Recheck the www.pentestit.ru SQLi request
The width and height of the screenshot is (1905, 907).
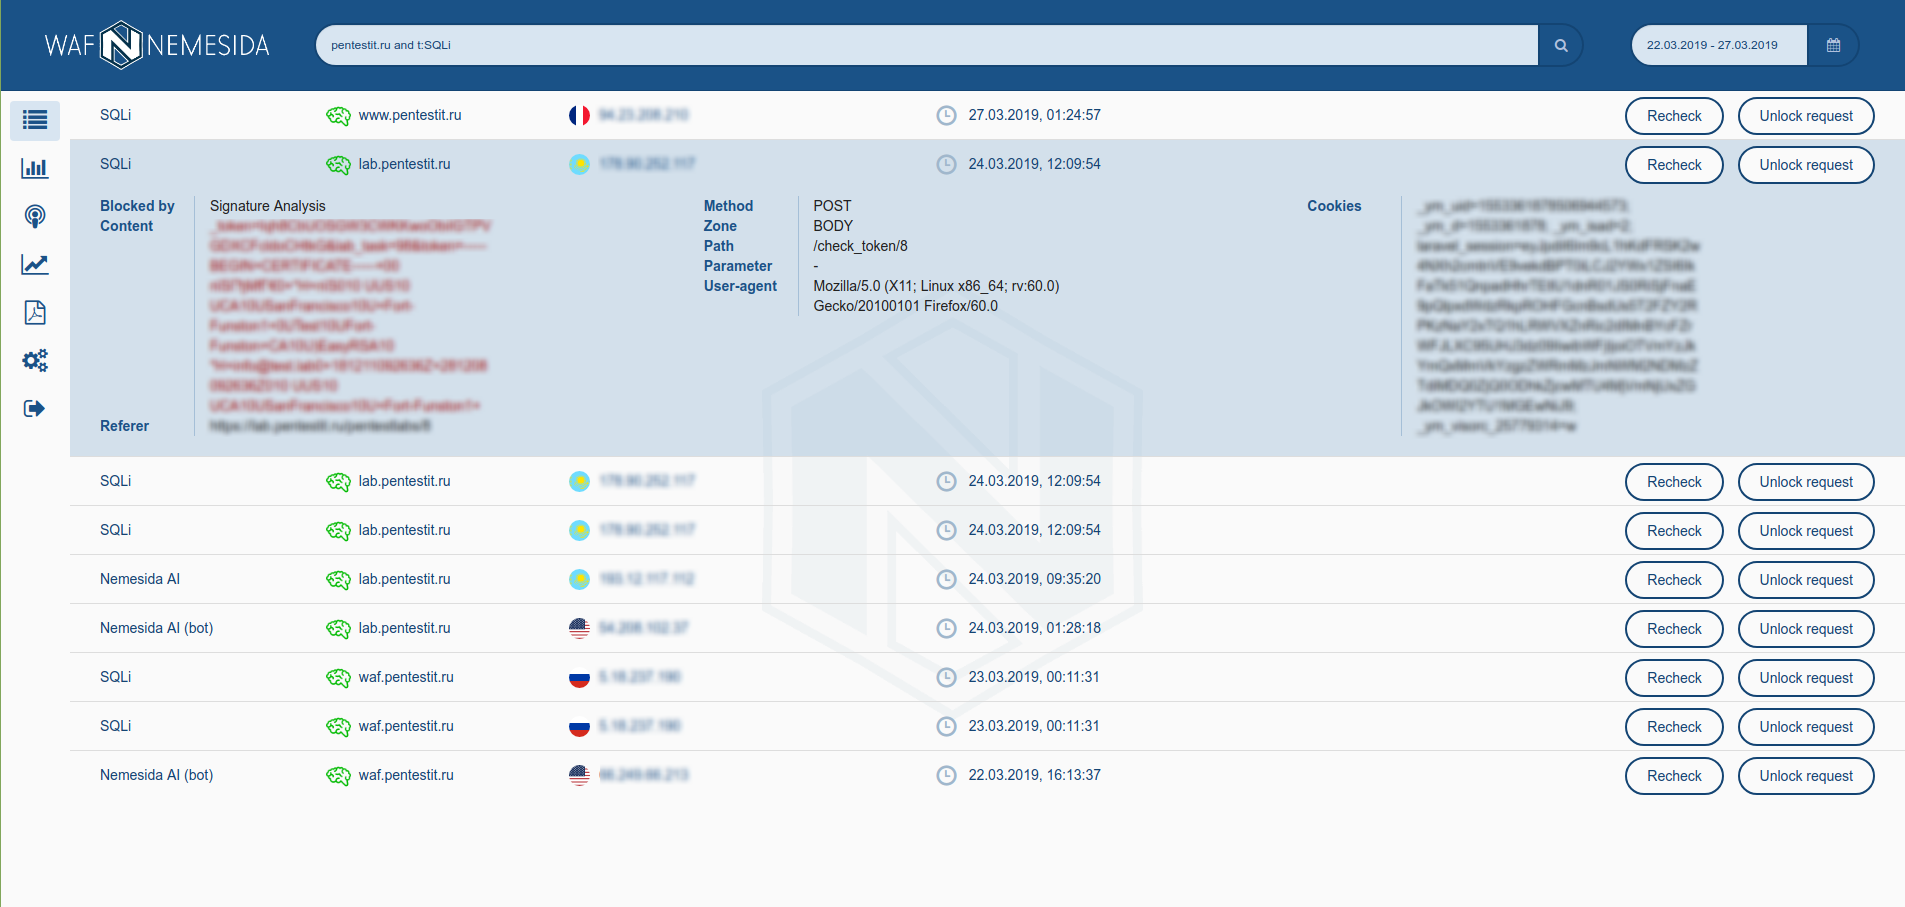[1674, 116]
